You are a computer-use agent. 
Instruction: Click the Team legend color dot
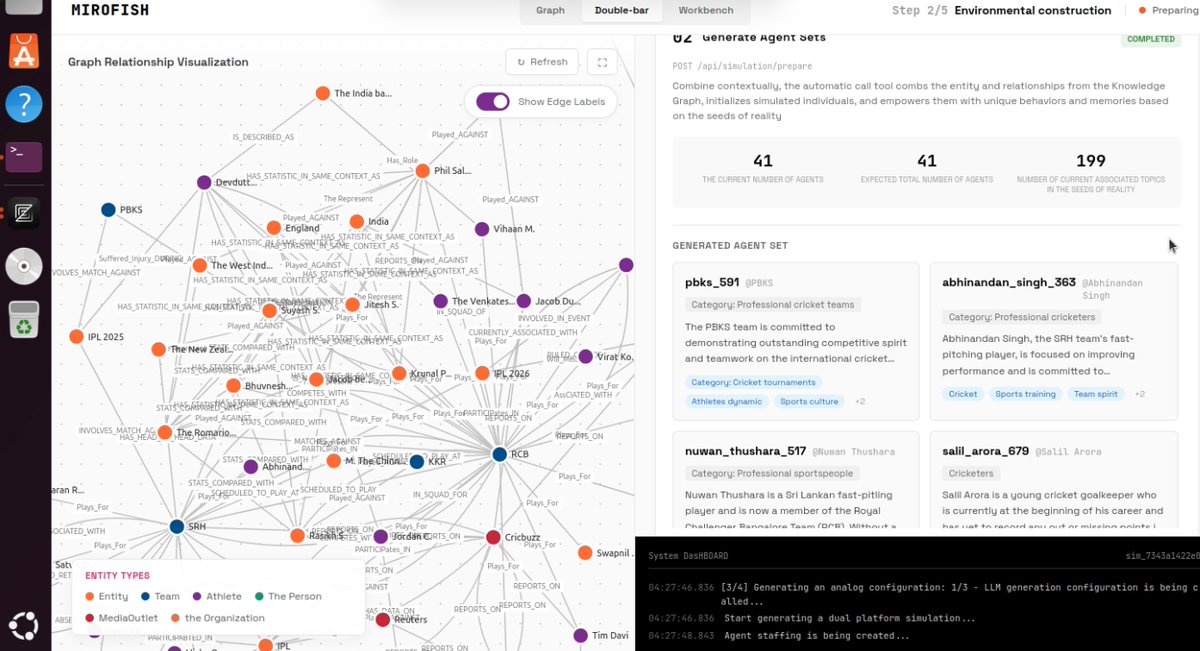(x=145, y=597)
